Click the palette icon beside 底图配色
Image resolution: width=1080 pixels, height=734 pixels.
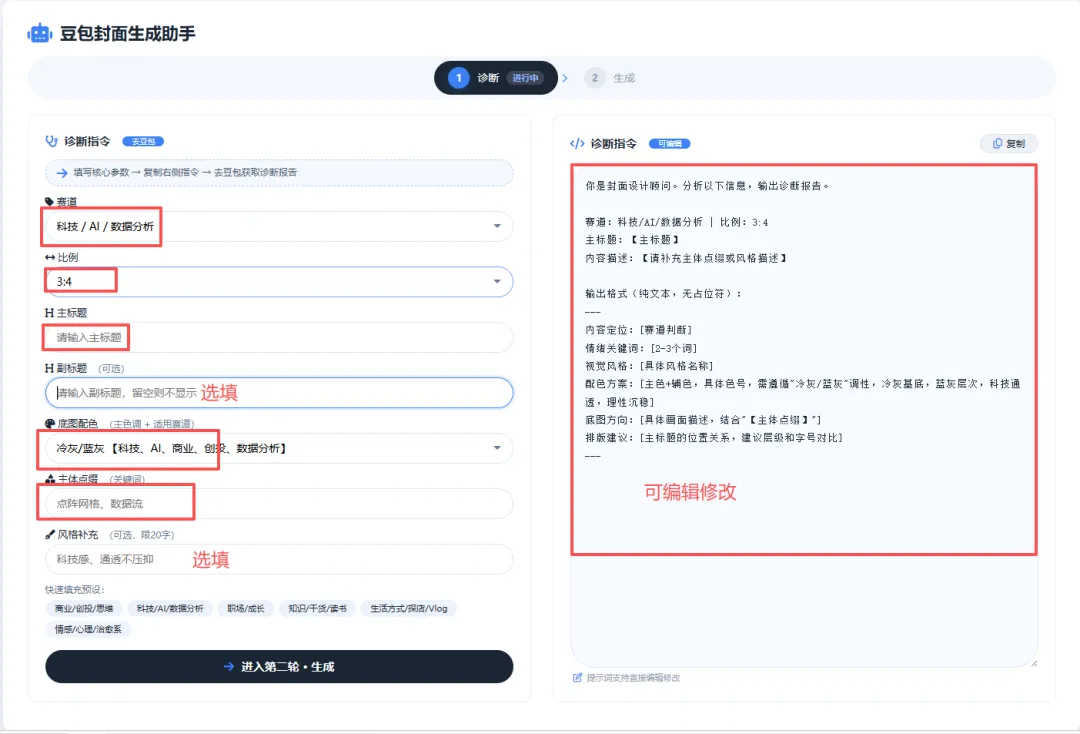coord(50,423)
